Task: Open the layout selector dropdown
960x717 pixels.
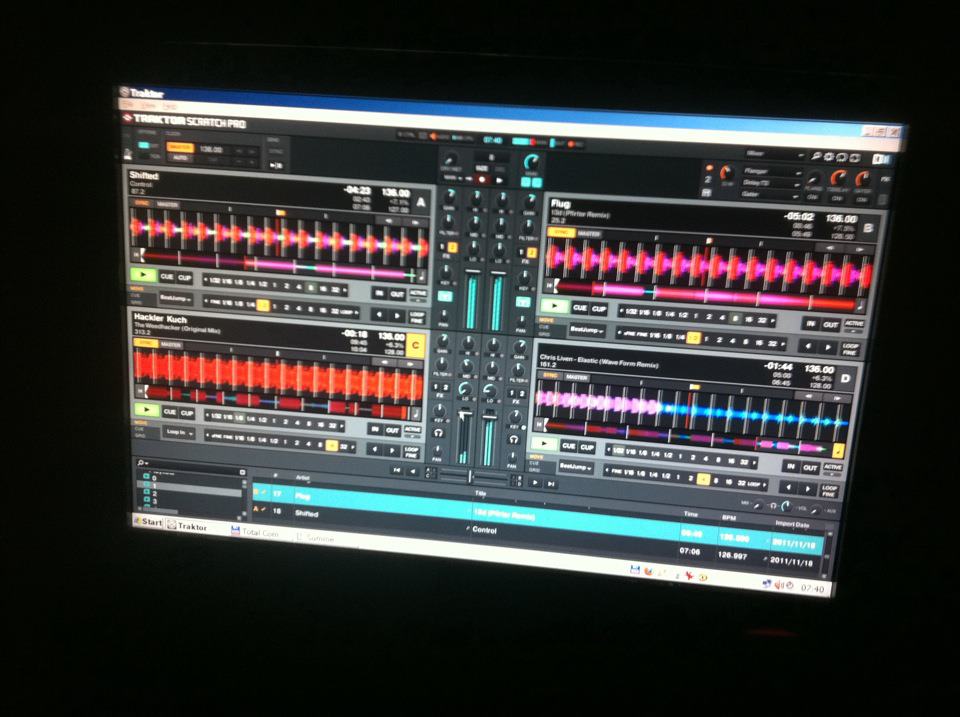Action: tap(774, 153)
